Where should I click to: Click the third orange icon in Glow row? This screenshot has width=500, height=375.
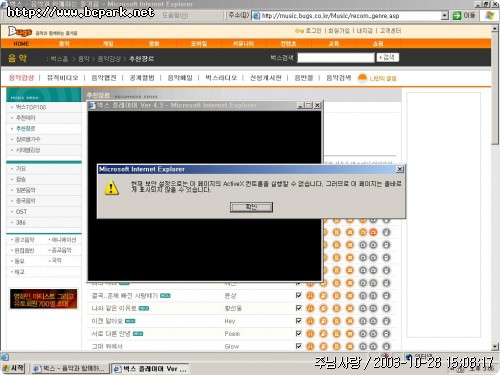(337, 346)
